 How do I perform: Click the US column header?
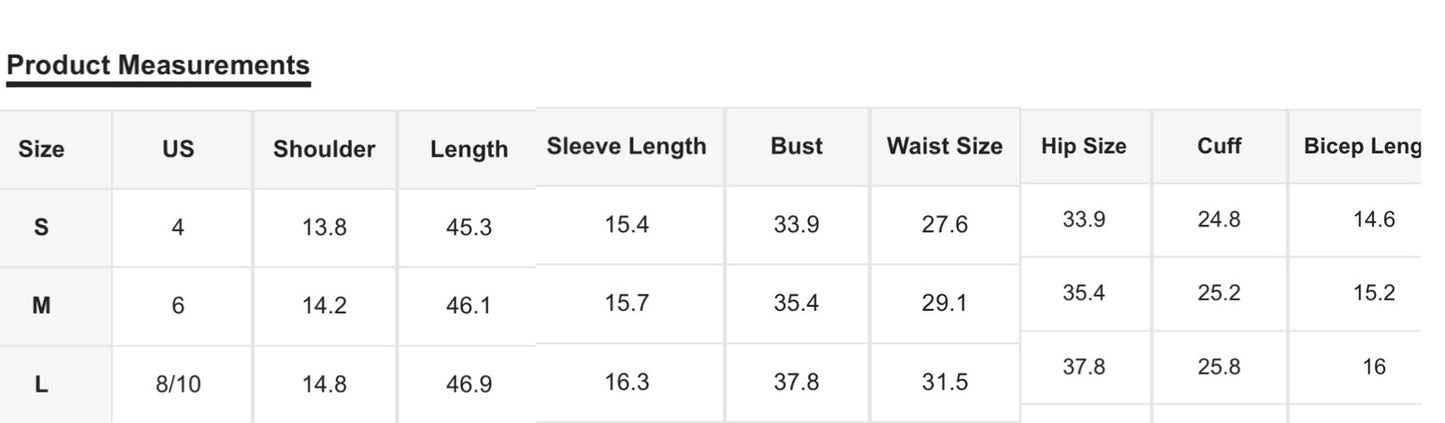coord(178,149)
